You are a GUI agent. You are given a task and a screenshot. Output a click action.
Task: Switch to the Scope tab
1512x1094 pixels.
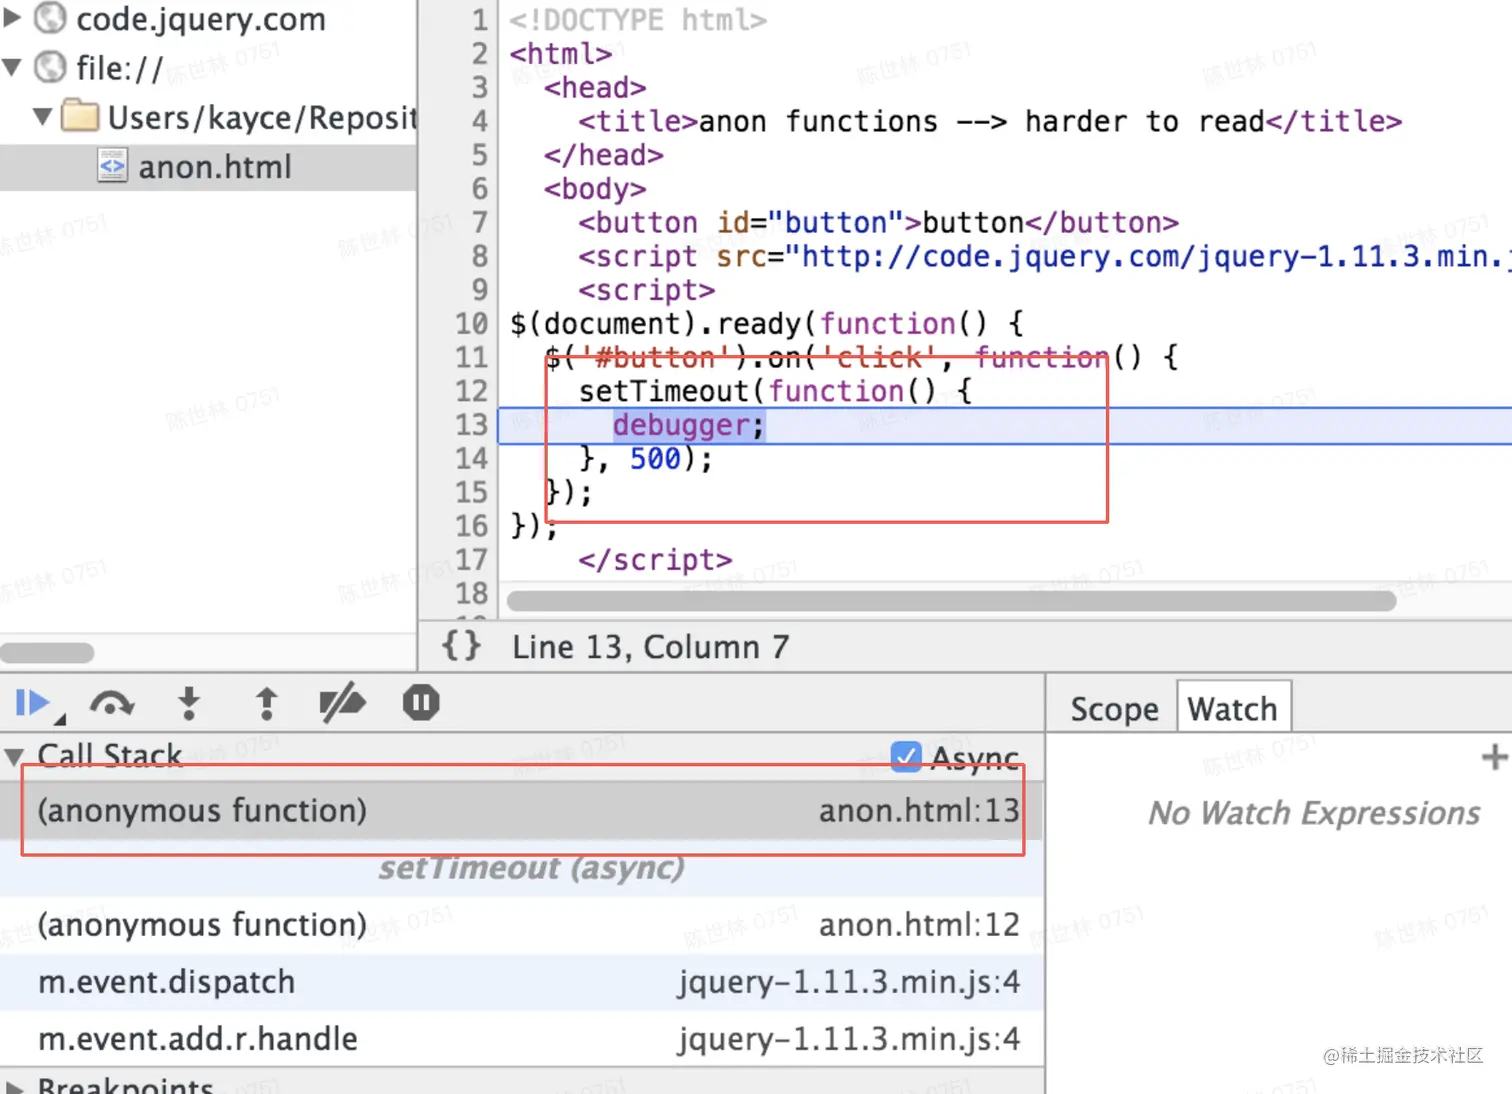click(x=1114, y=709)
